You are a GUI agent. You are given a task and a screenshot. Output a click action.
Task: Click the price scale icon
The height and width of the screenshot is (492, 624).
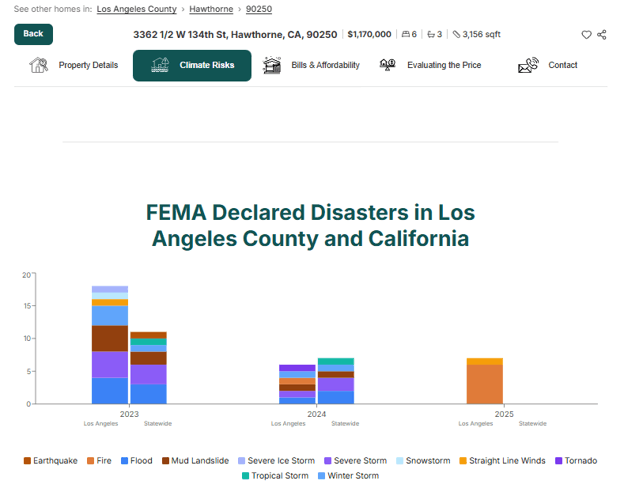[387, 64]
